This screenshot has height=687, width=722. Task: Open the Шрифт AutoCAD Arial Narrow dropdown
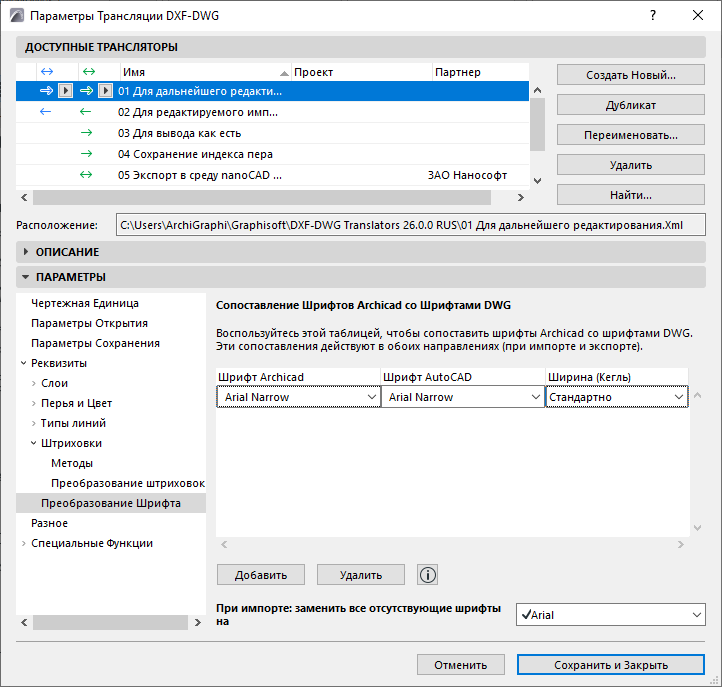[x=463, y=397]
